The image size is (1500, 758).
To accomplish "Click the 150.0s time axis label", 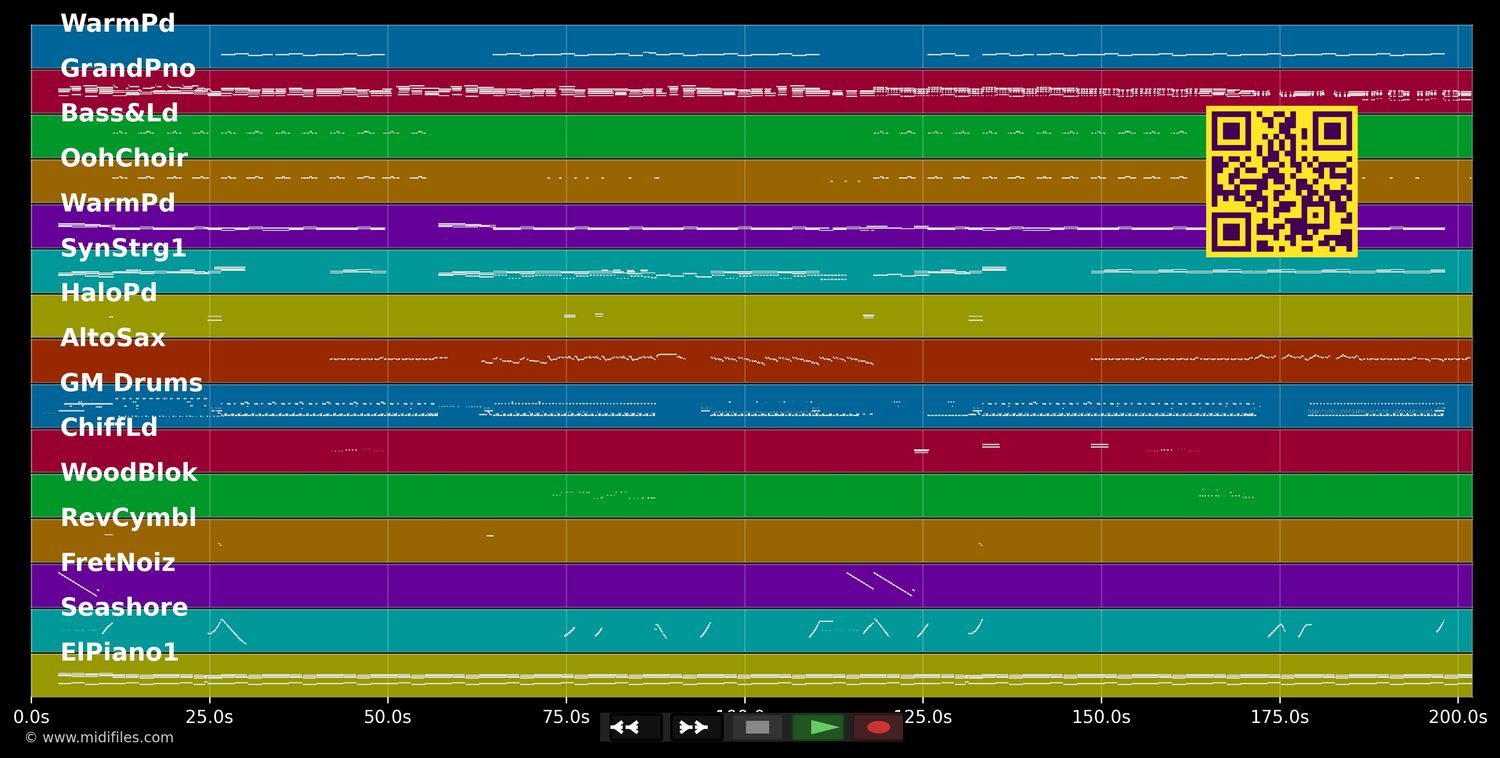I will 1101,717.
